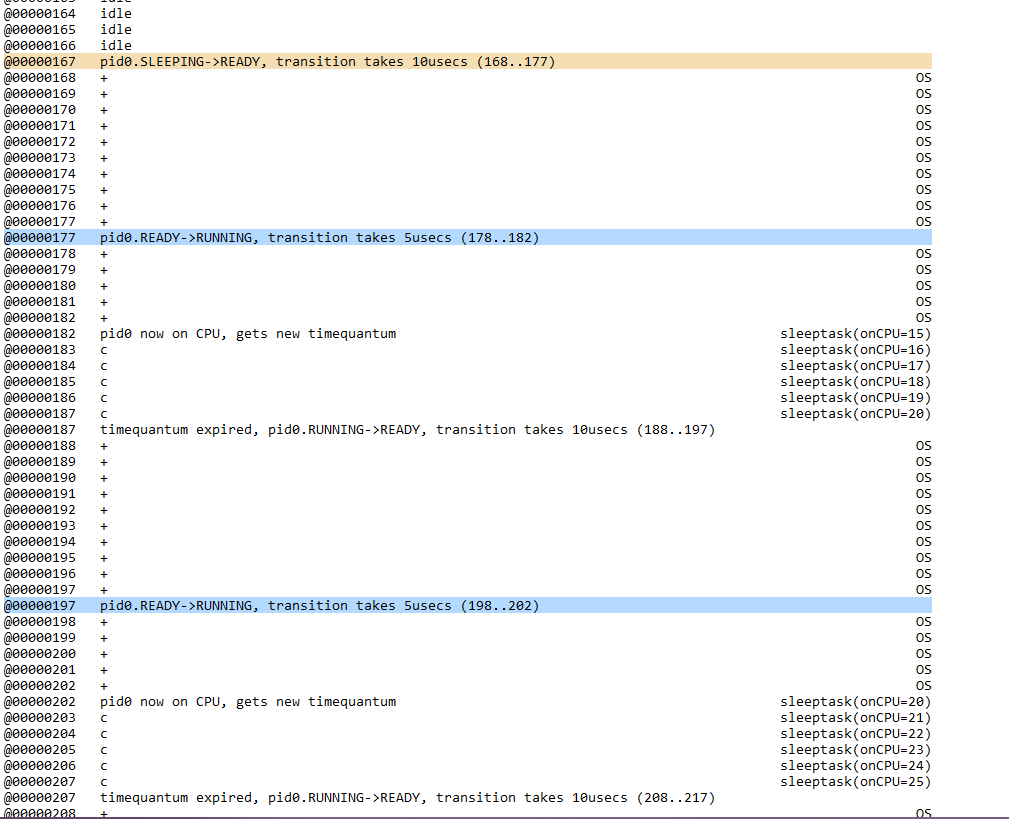Click the OS label on row @00000168

(x=923, y=78)
